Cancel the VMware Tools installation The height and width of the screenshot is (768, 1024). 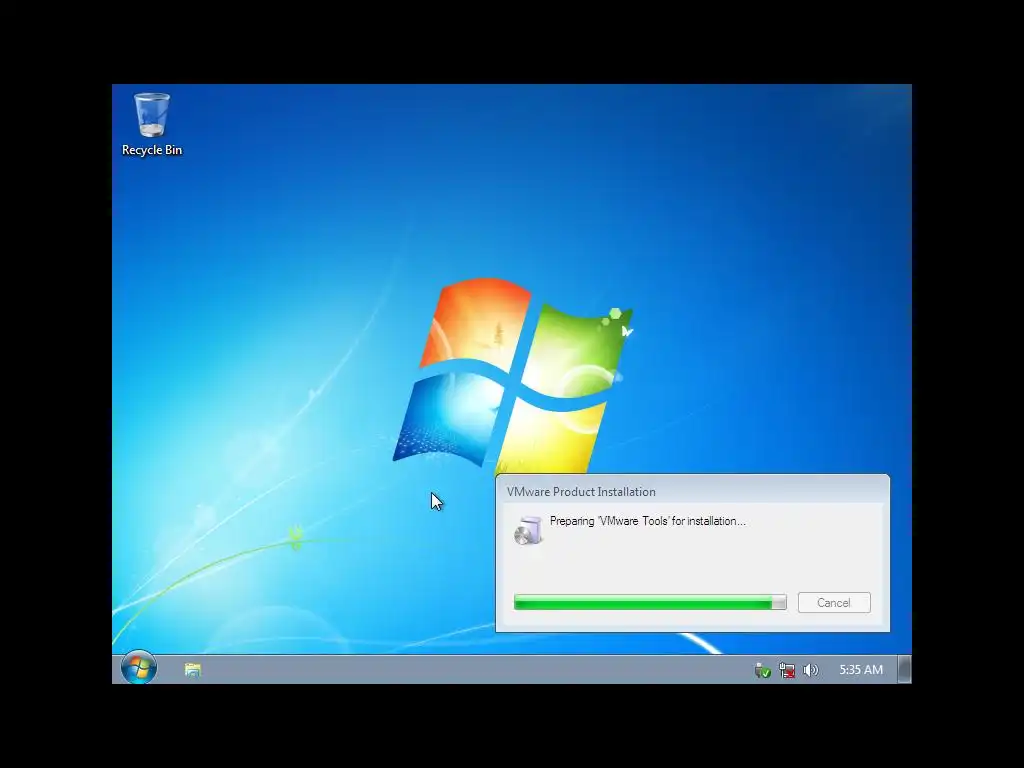click(x=834, y=603)
